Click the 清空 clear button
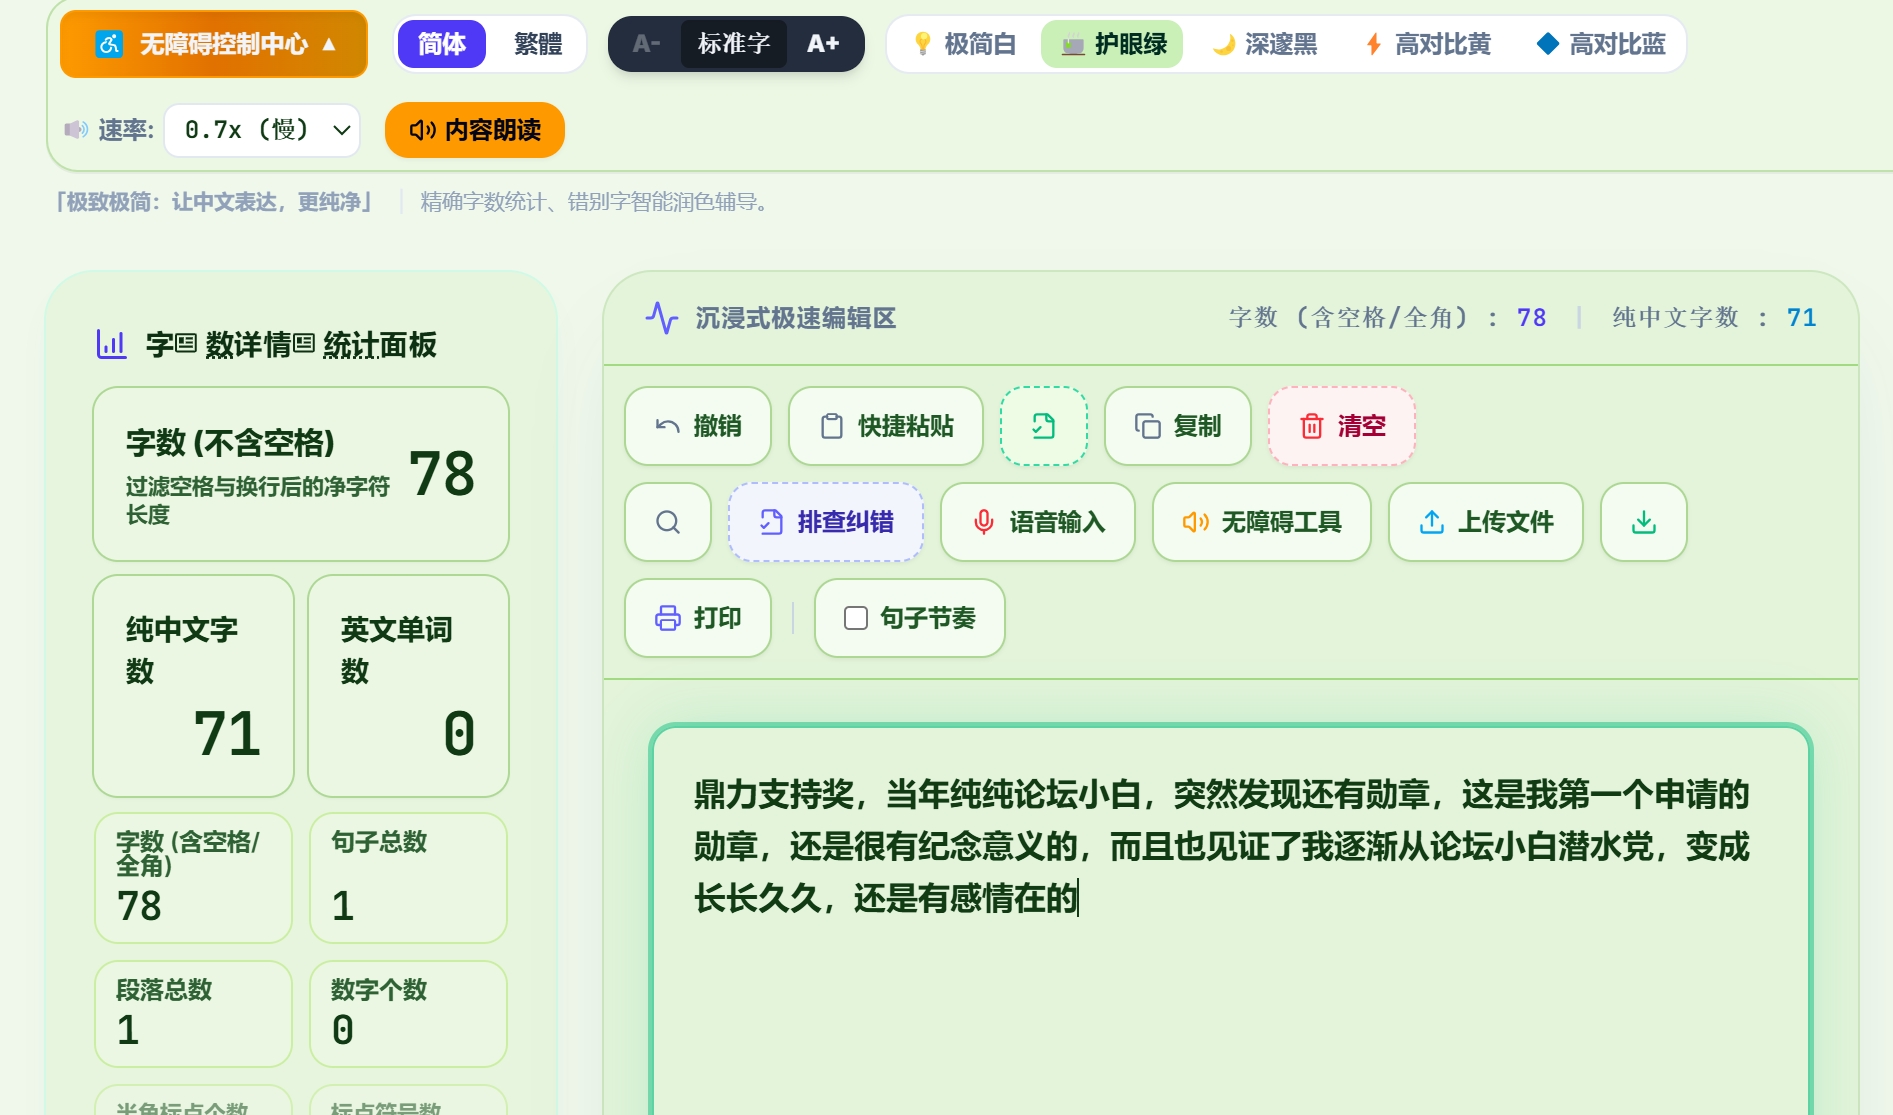Viewport: 1893px width, 1115px height. click(1342, 426)
